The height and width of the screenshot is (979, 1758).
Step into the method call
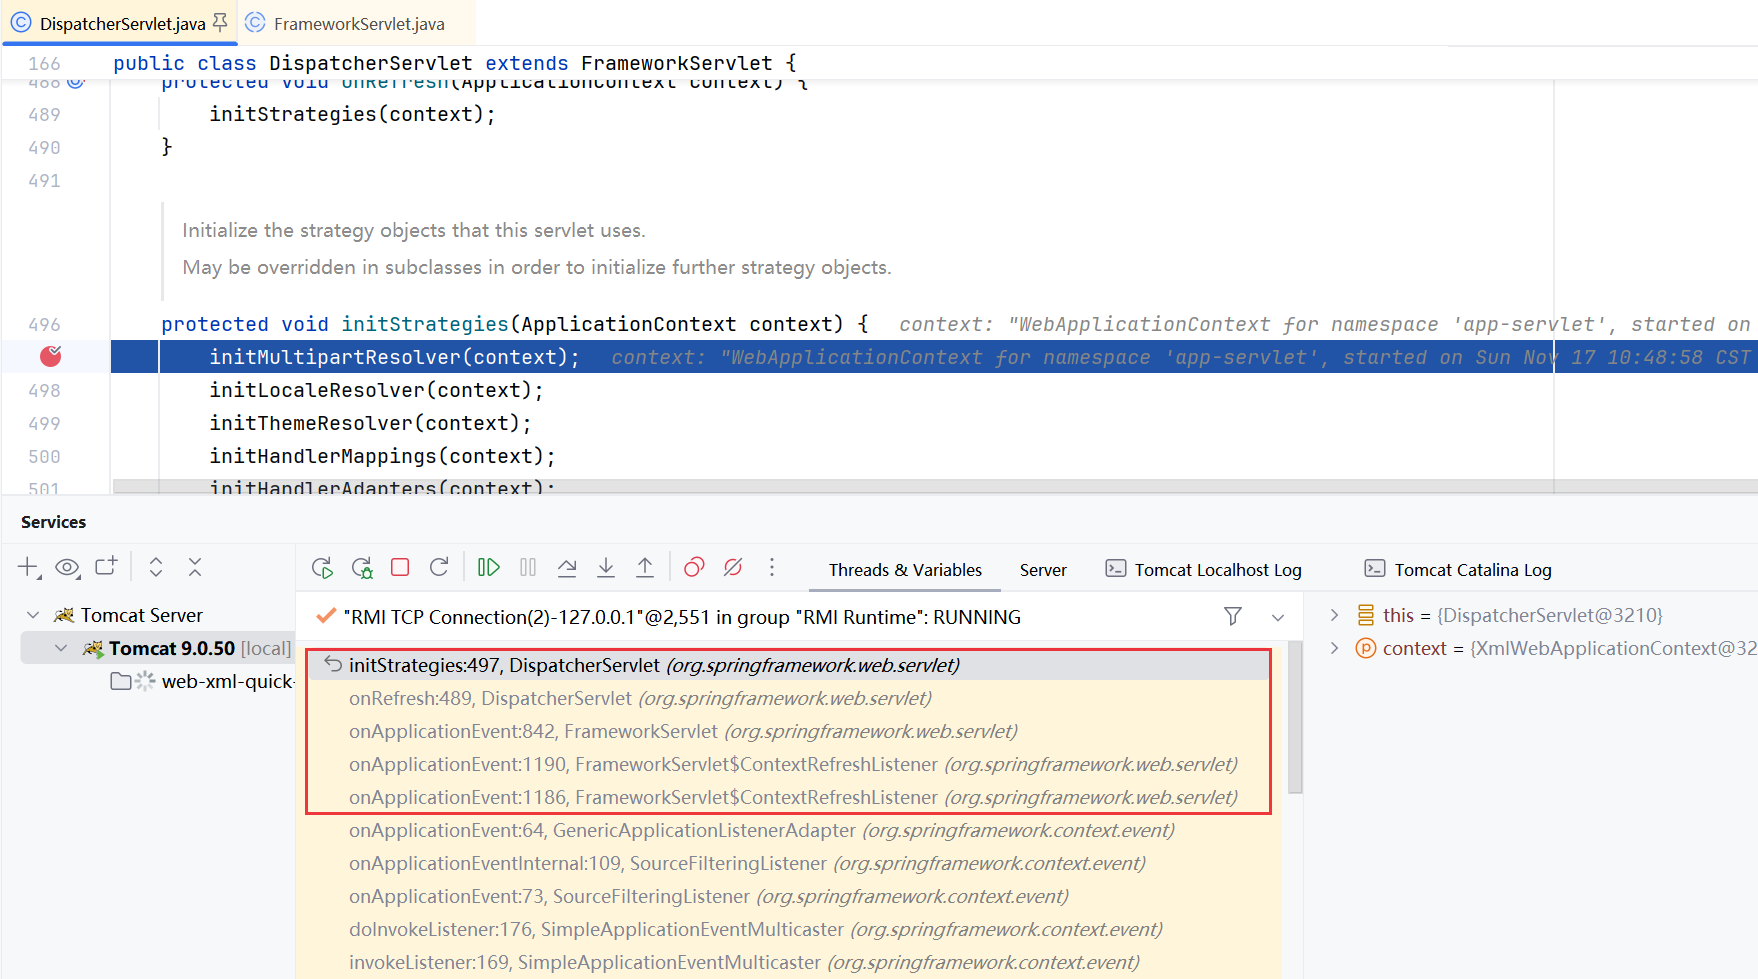point(606,568)
